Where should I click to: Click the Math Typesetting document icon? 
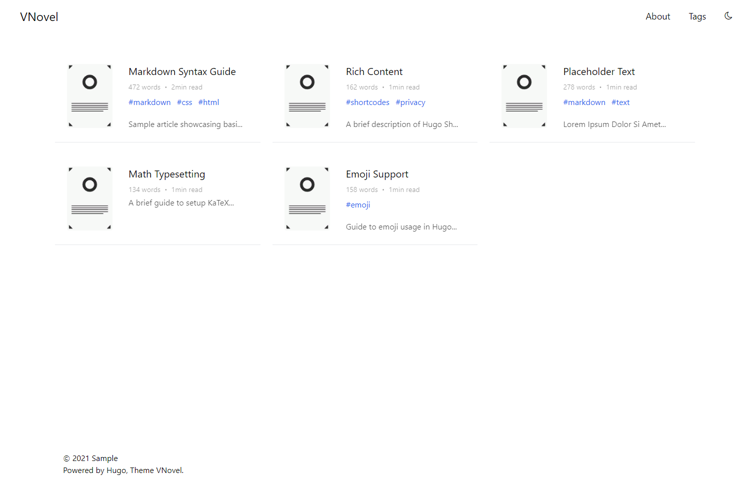[90, 198]
